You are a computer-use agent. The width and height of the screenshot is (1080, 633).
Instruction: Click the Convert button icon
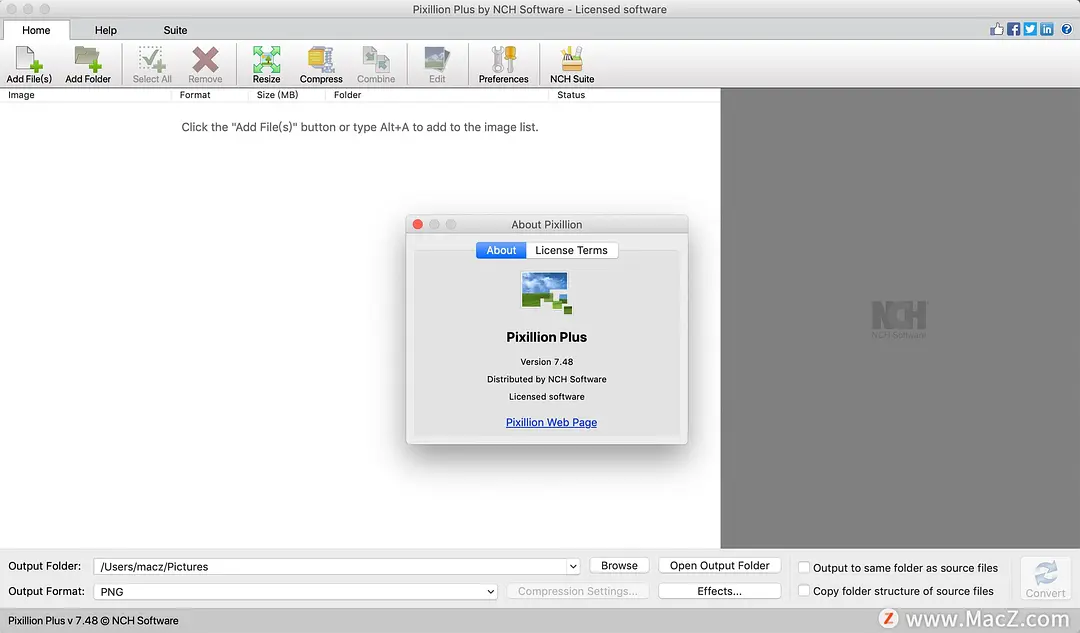pos(1046,579)
